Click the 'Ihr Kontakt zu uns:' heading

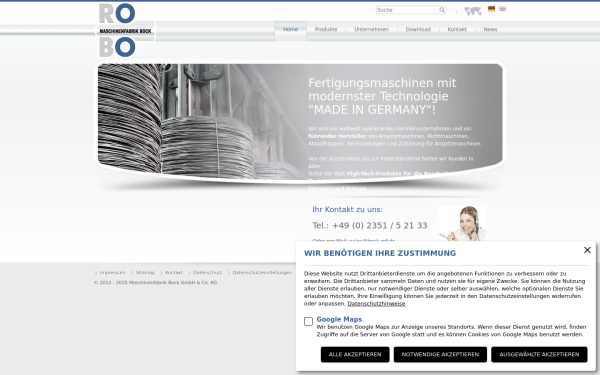pos(347,209)
